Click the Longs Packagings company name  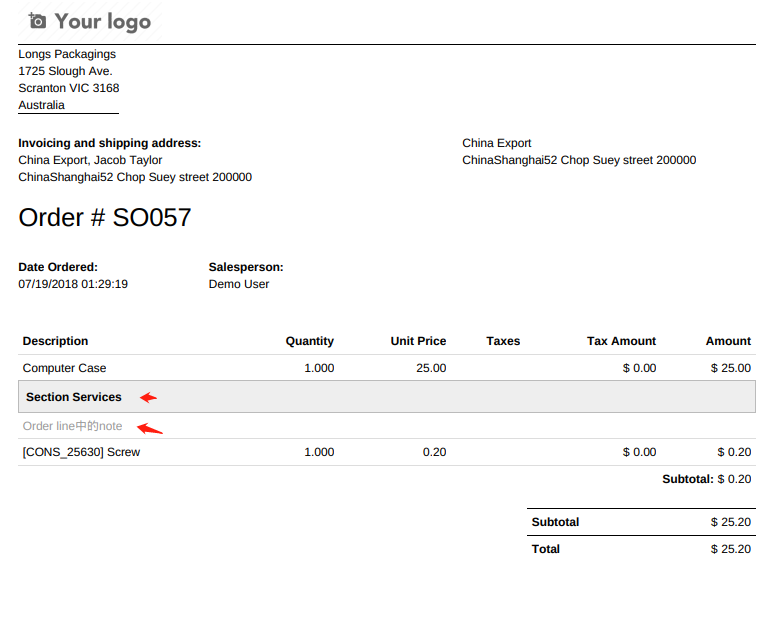click(67, 54)
